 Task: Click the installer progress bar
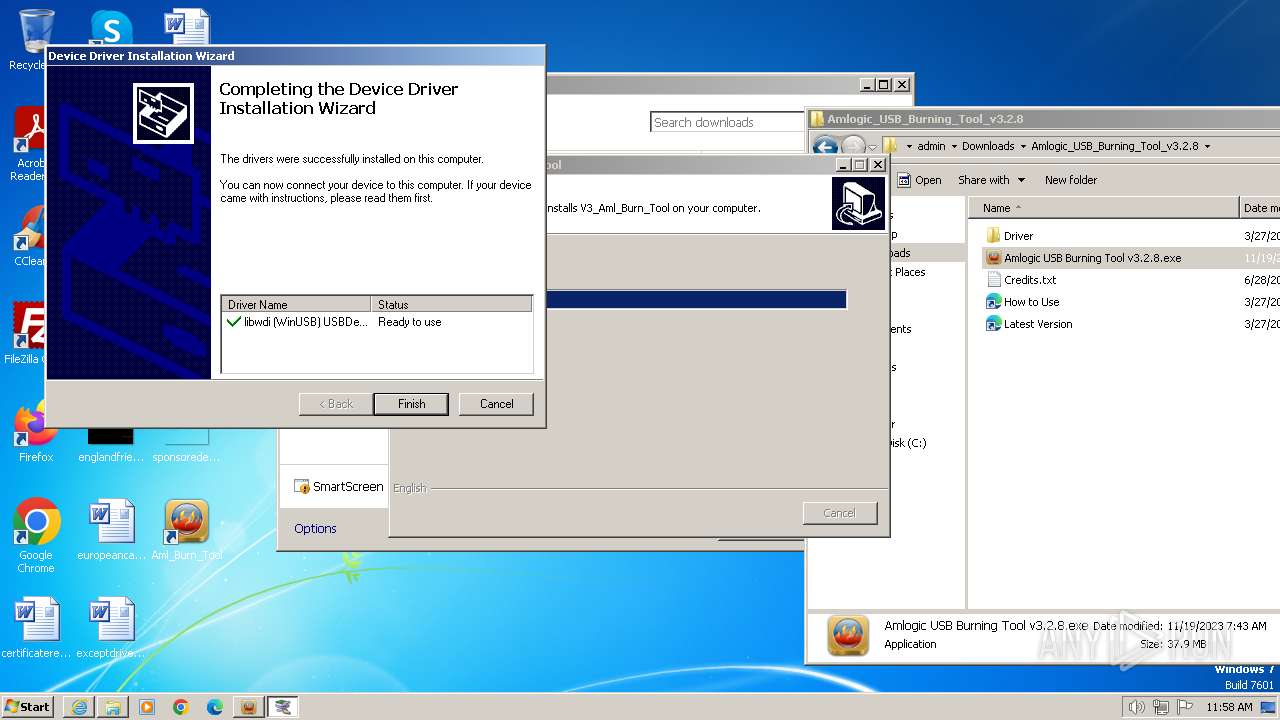pyautogui.click(x=697, y=299)
